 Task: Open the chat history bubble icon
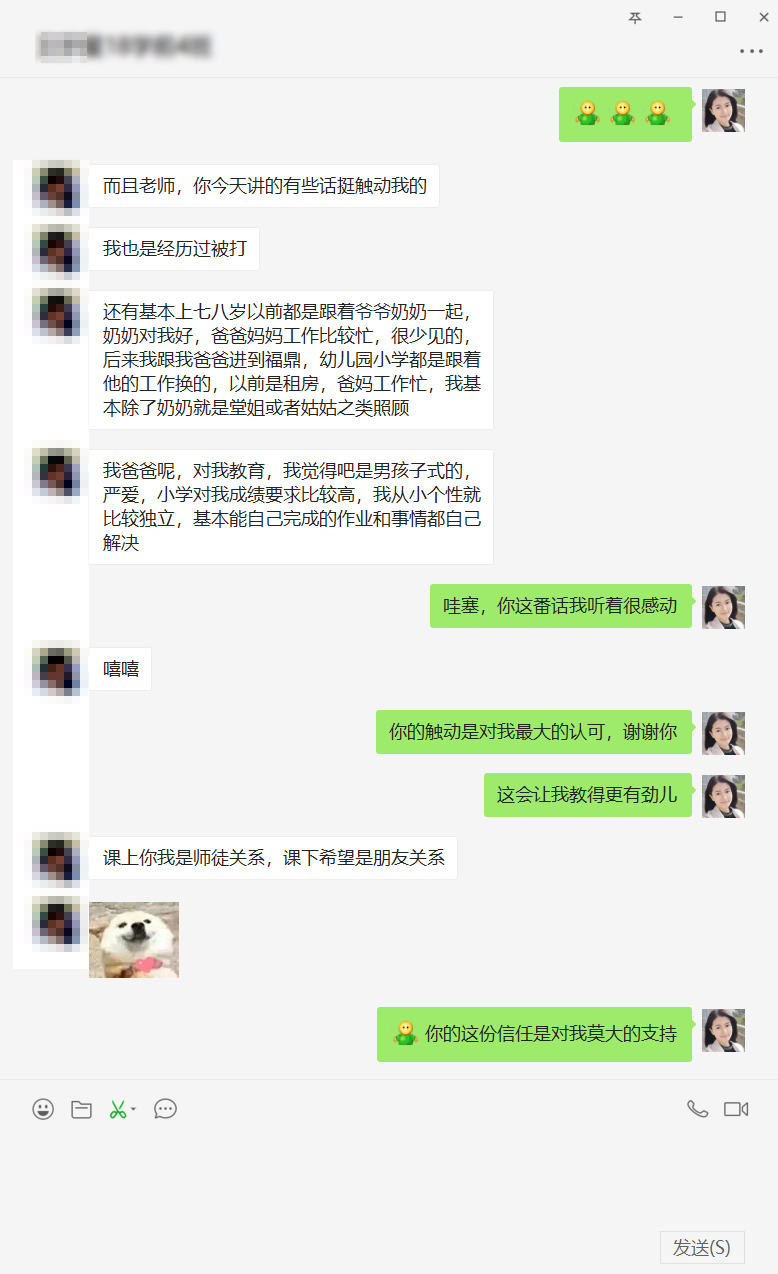pyautogui.click(x=166, y=1109)
